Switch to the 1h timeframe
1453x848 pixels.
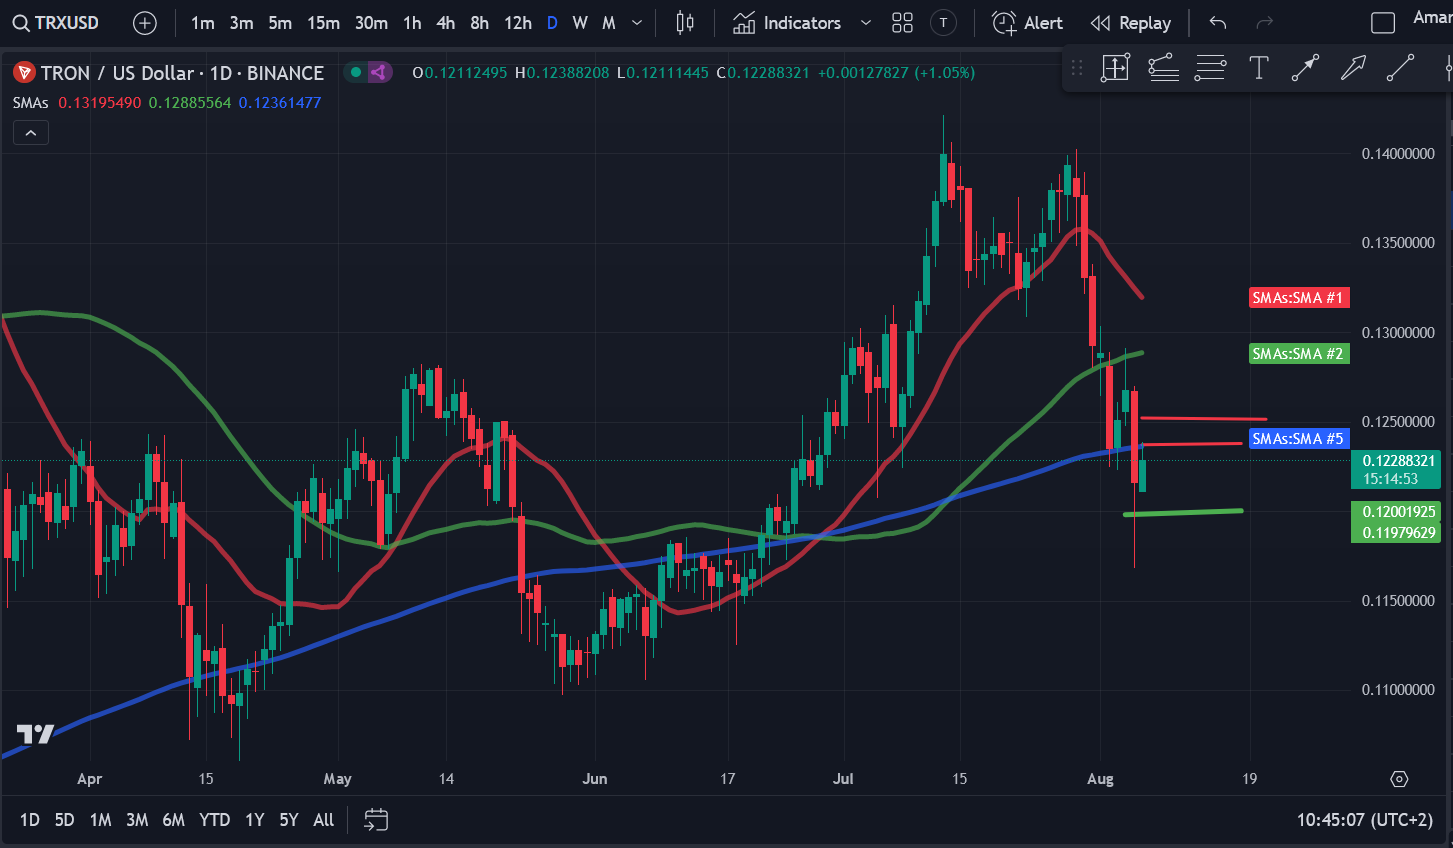coord(412,23)
